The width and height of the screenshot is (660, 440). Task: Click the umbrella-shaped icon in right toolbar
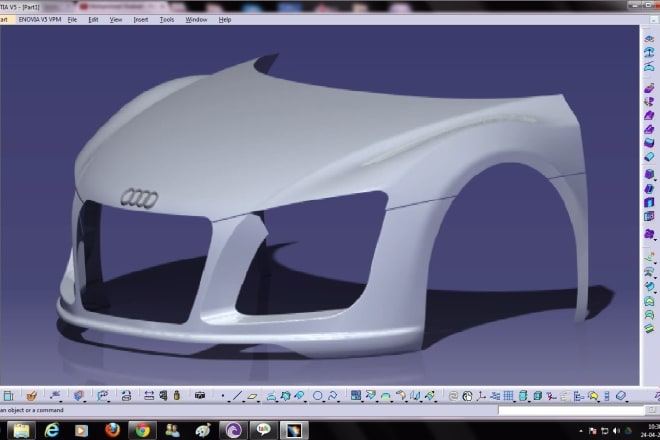tap(649, 52)
